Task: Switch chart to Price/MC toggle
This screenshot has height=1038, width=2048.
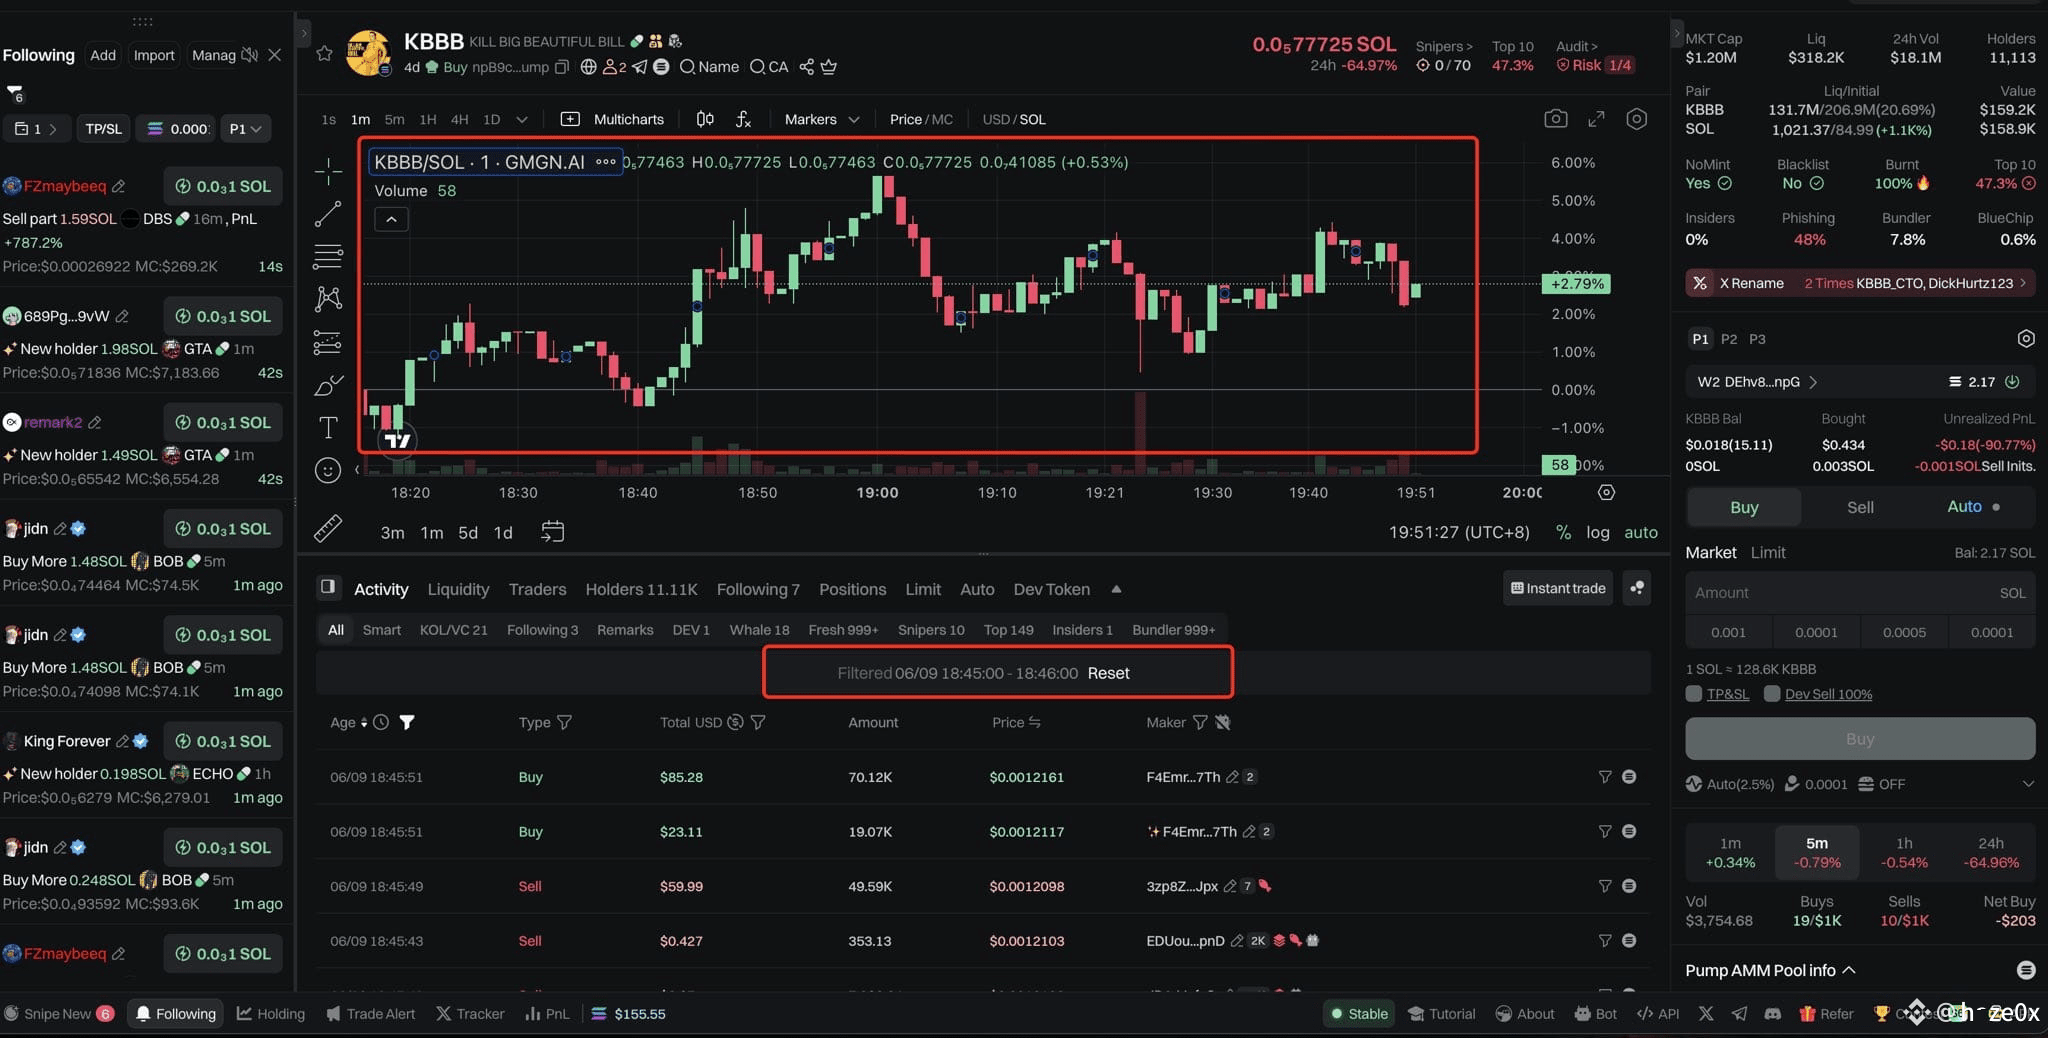Action: coord(921,119)
